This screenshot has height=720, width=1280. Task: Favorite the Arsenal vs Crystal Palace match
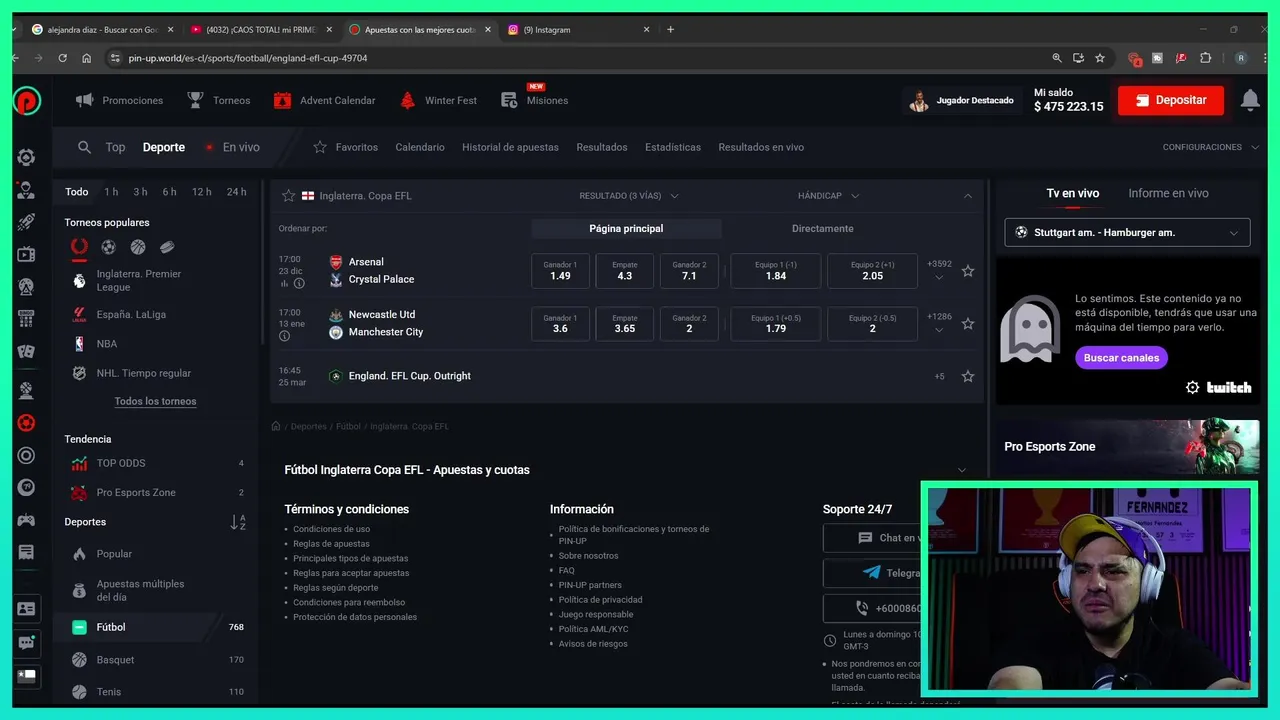[x=968, y=271]
